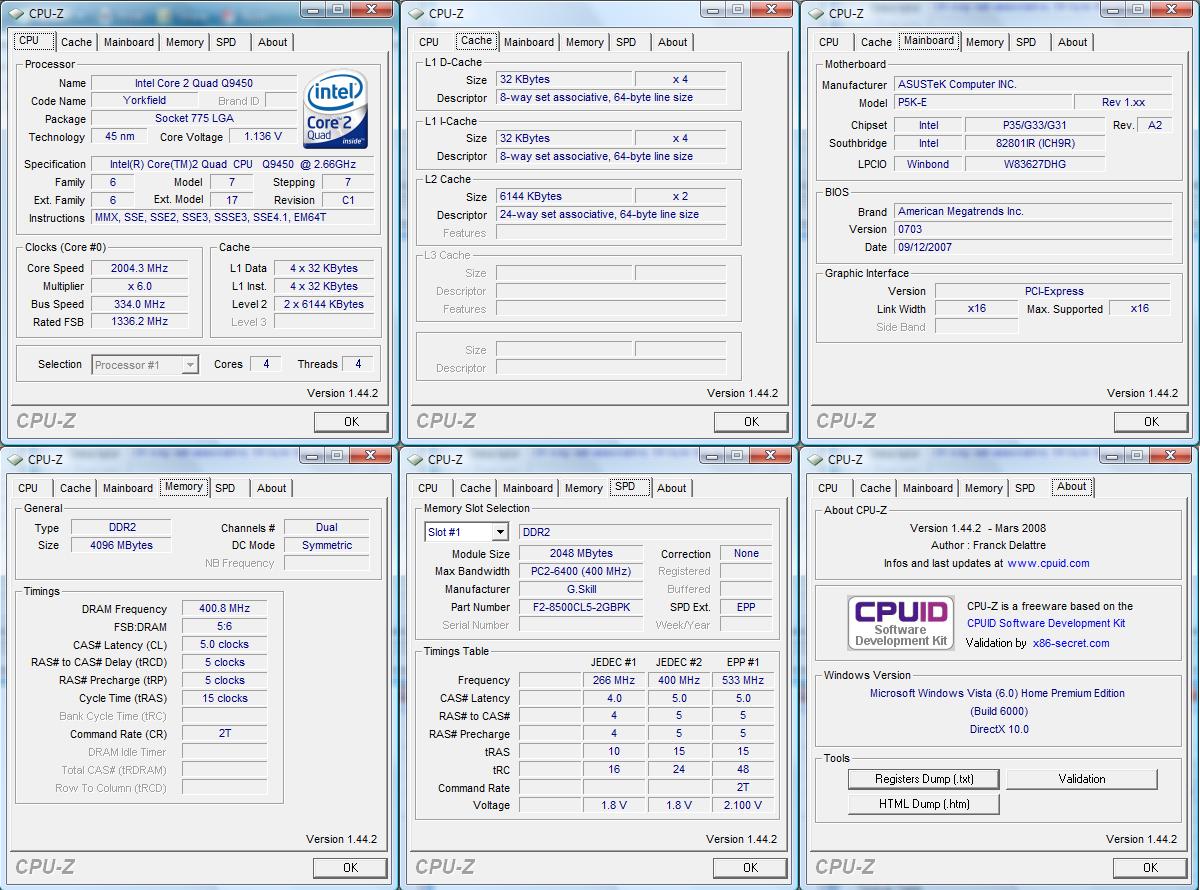Click the CPU-Z title icon in the CPU-tab window
Image resolution: width=1200 pixels, height=890 pixels.
pos(15,13)
